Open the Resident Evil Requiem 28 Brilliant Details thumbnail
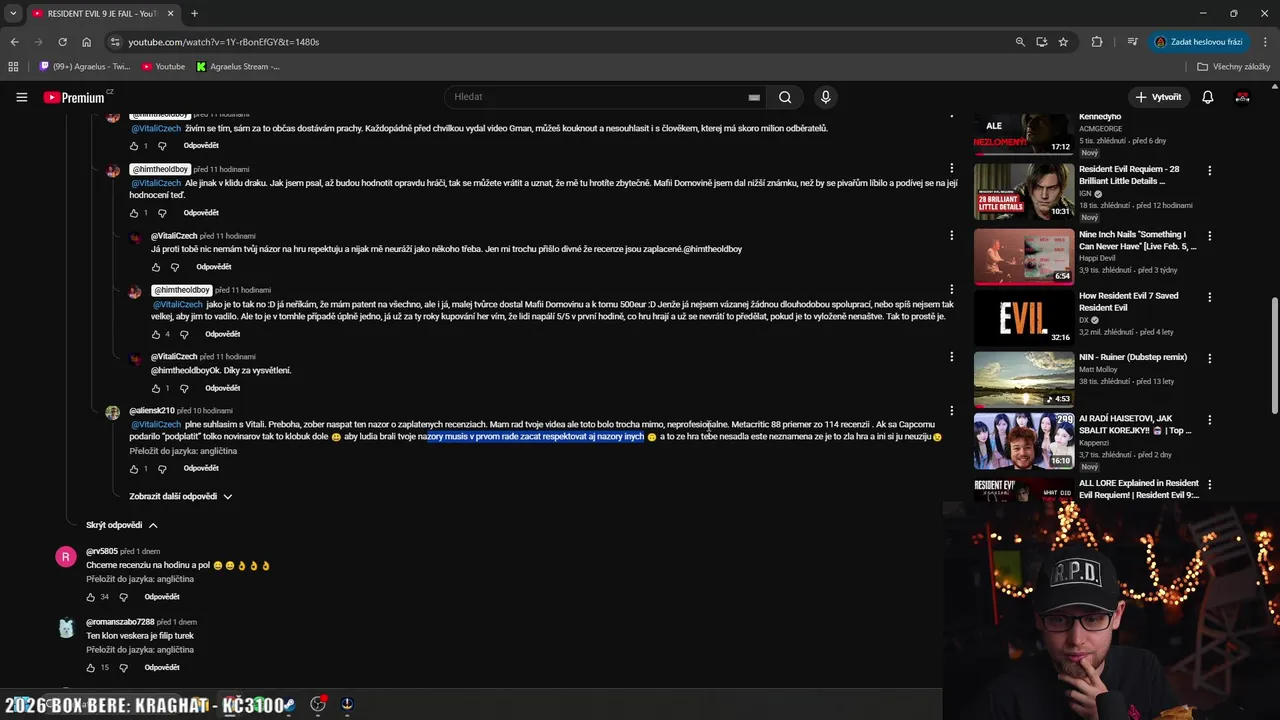 coord(1024,191)
